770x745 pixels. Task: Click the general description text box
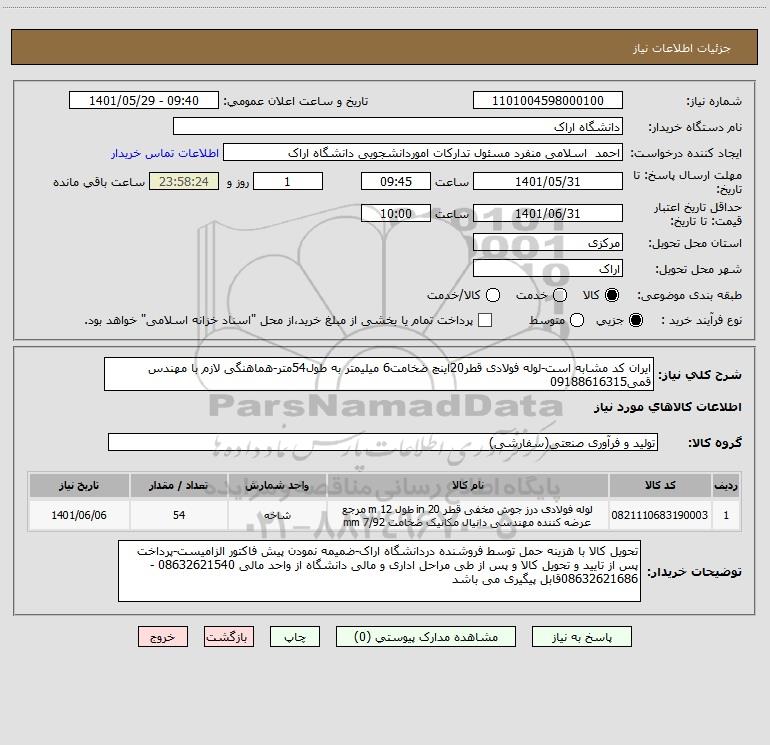[379, 375]
